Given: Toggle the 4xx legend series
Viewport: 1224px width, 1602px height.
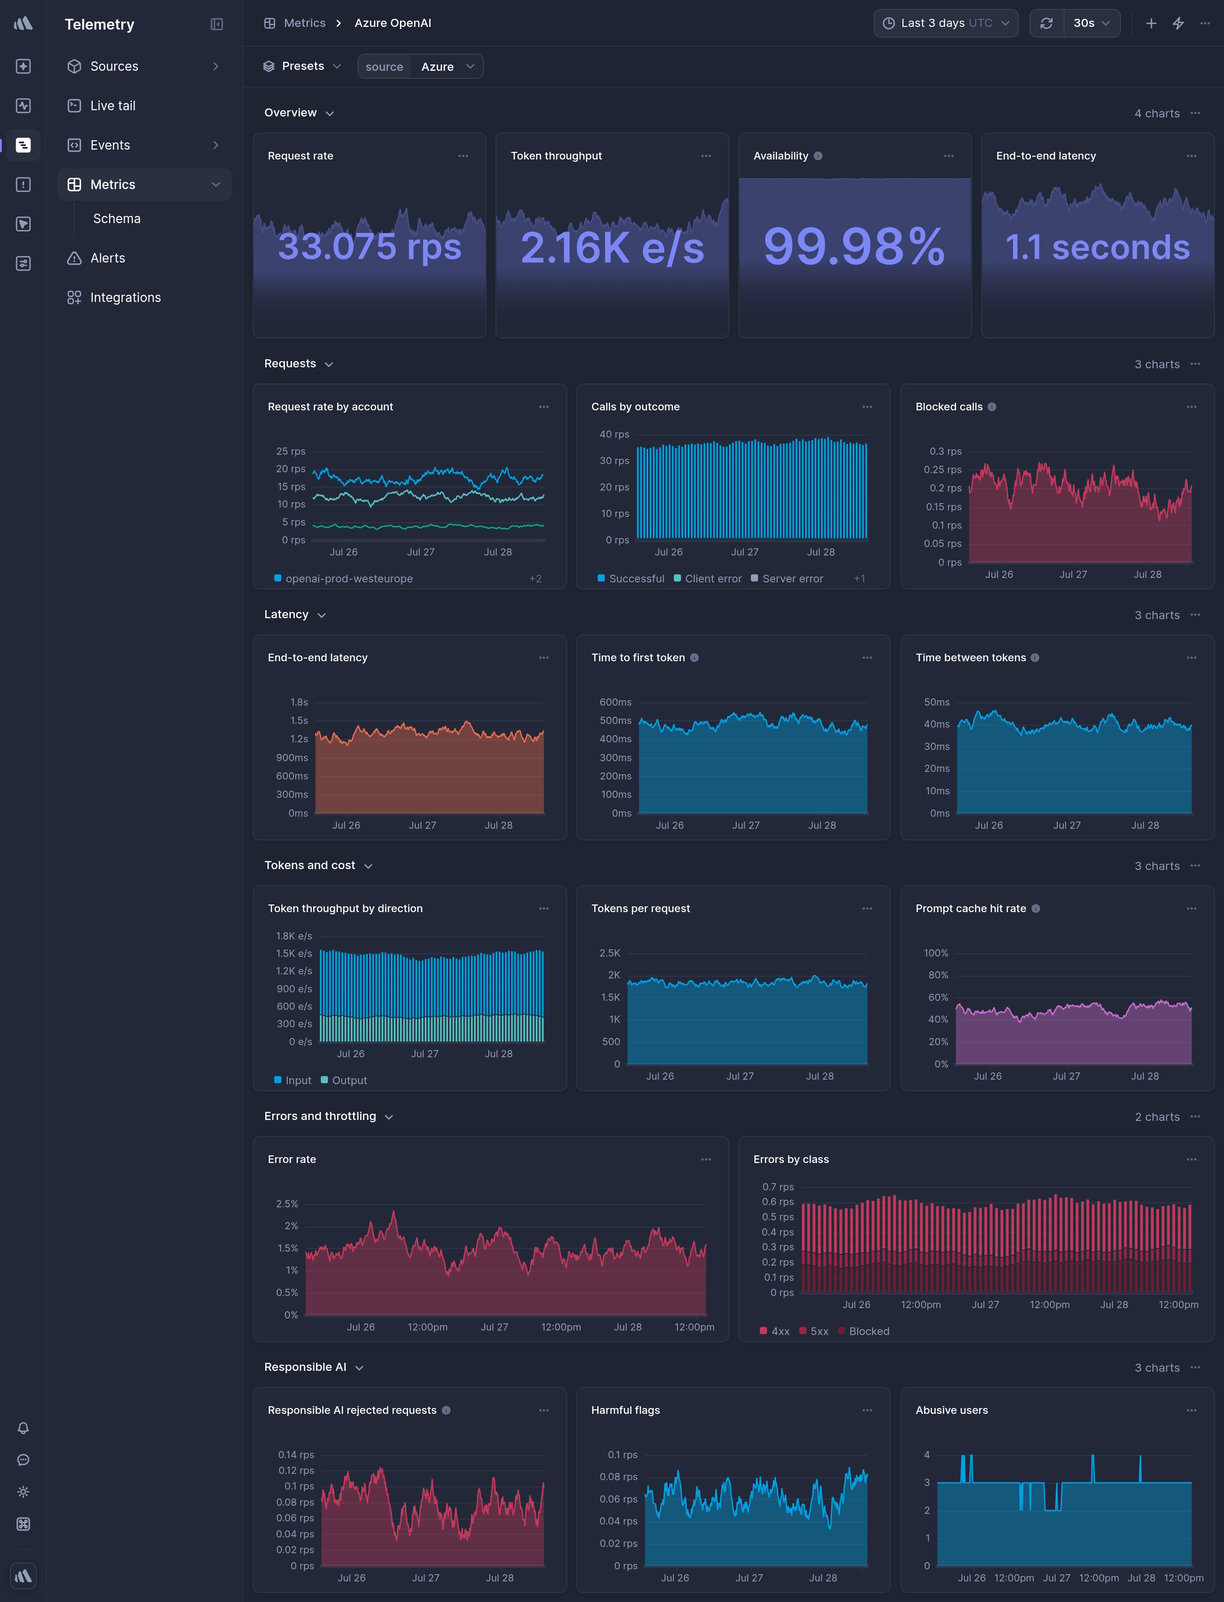Looking at the screenshot, I should 775,1332.
